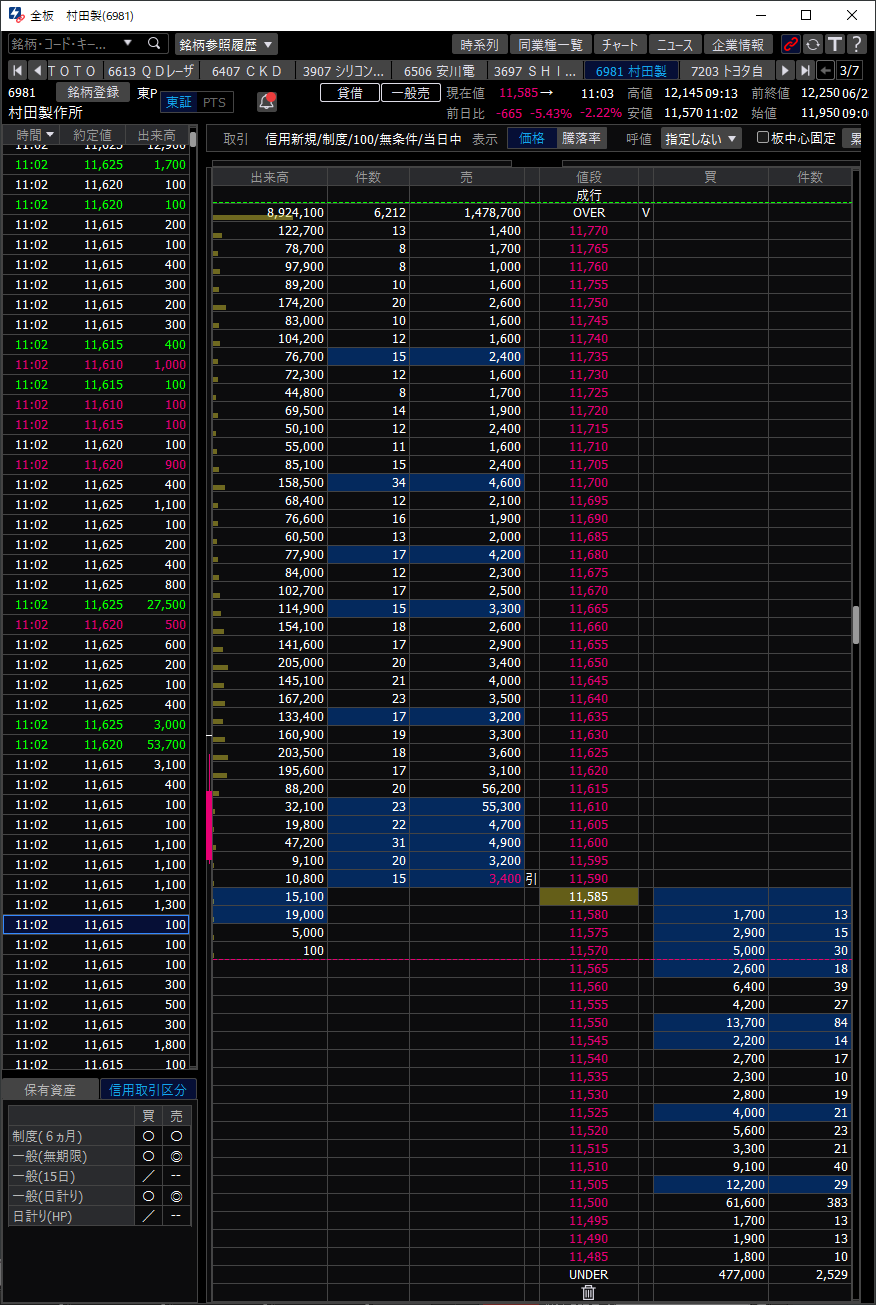Switch to 保有資産 tab

point(50,1090)
